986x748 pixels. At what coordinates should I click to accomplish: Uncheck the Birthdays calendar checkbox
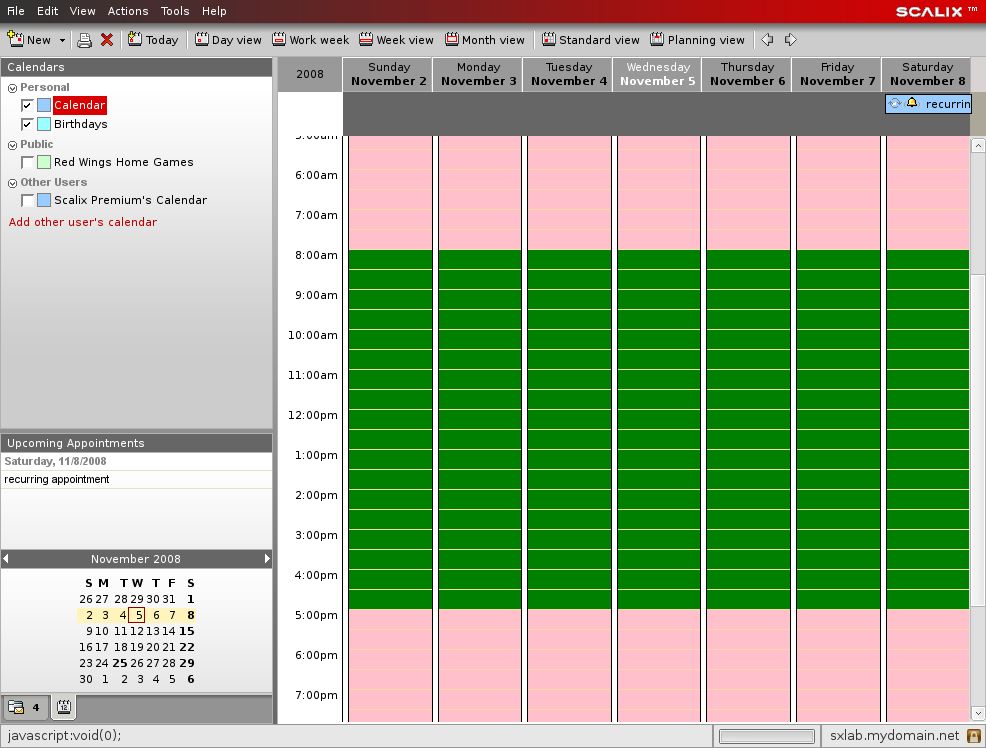point(28,124)
